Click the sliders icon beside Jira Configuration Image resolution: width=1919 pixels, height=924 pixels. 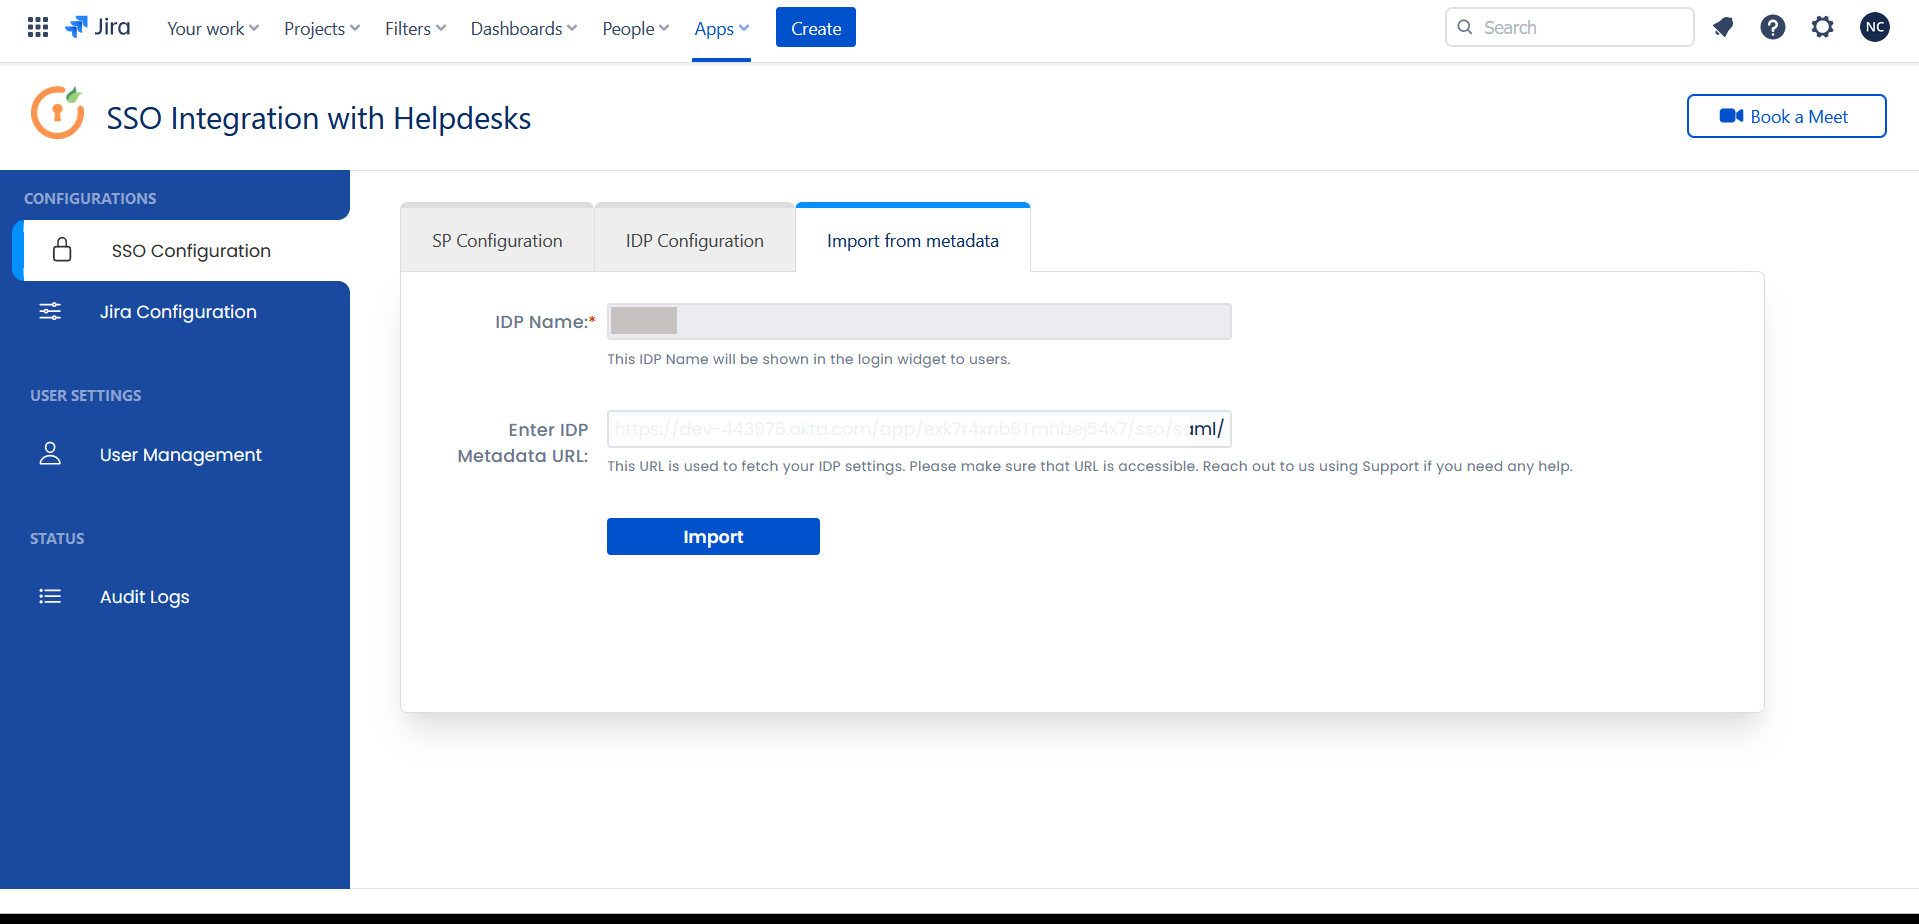[x=50, y=312]
